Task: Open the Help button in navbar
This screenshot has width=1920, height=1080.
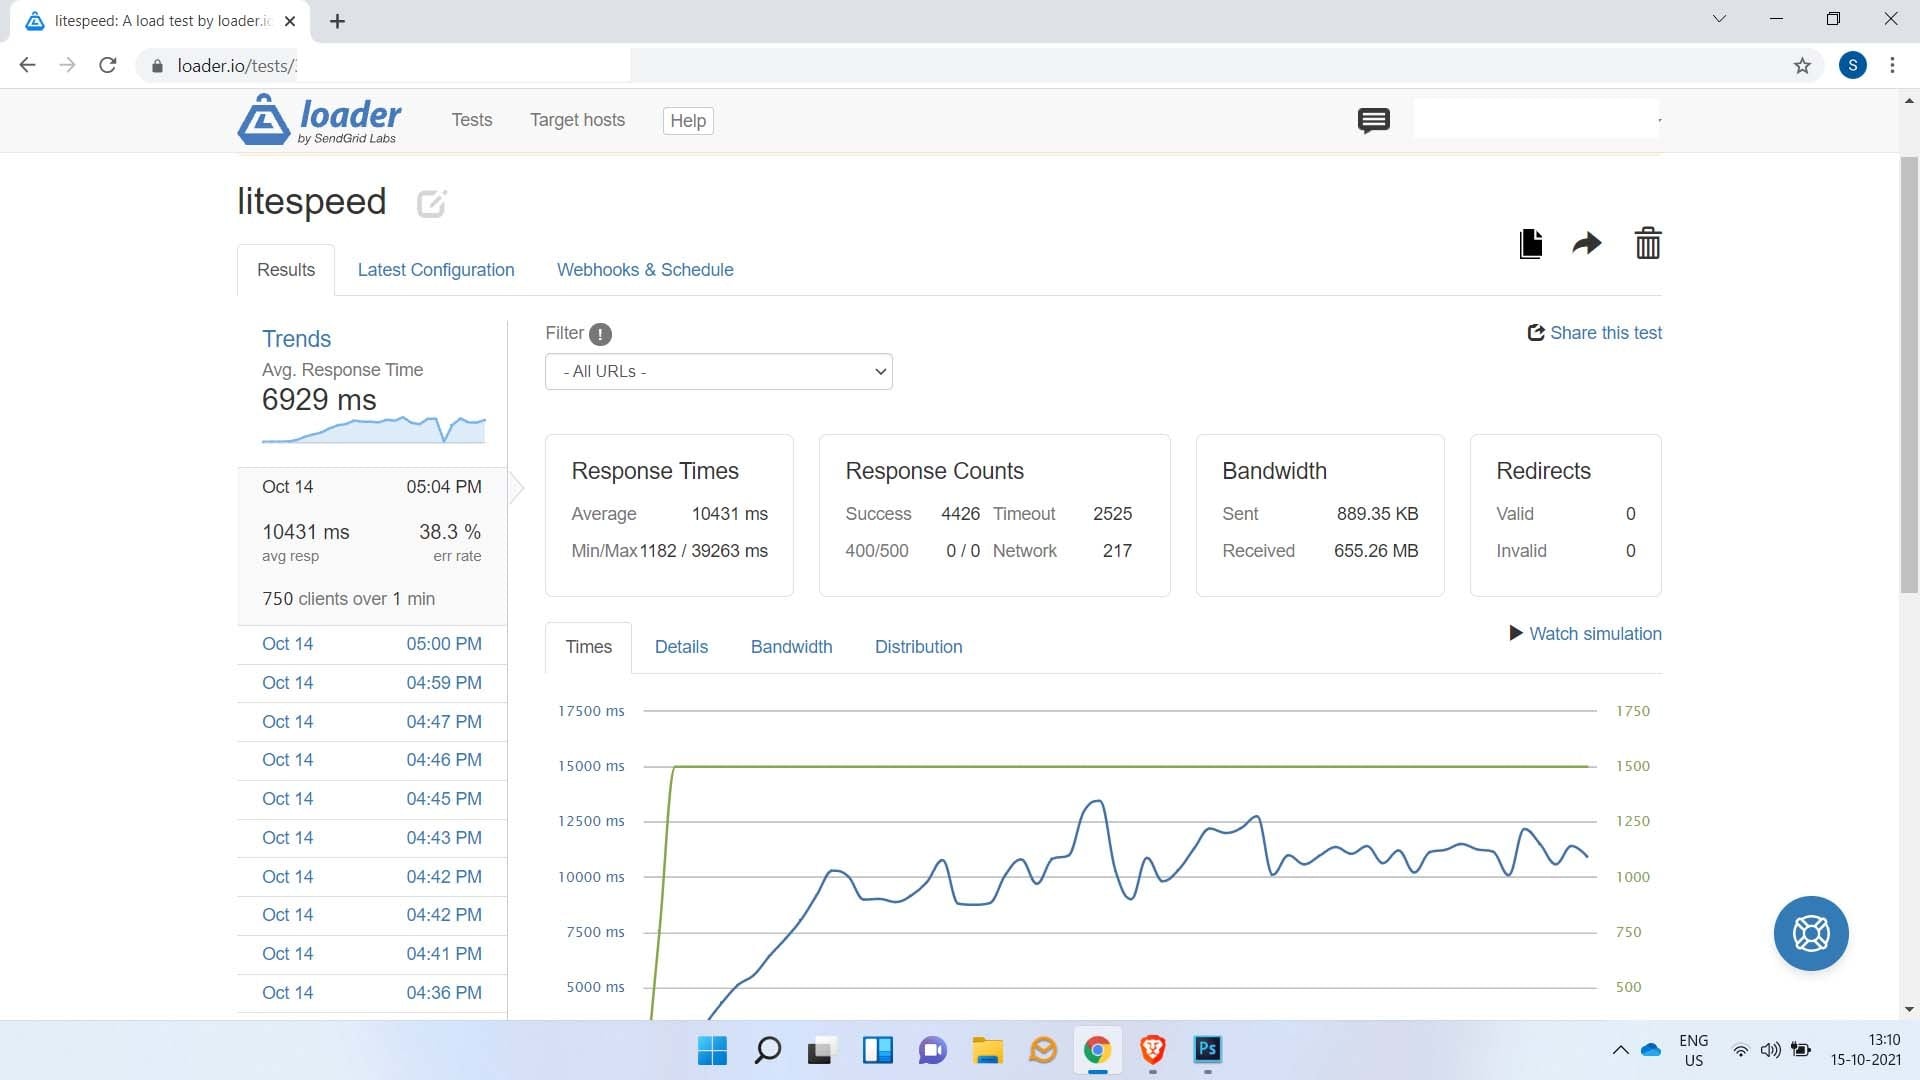Action: (688, 121)
